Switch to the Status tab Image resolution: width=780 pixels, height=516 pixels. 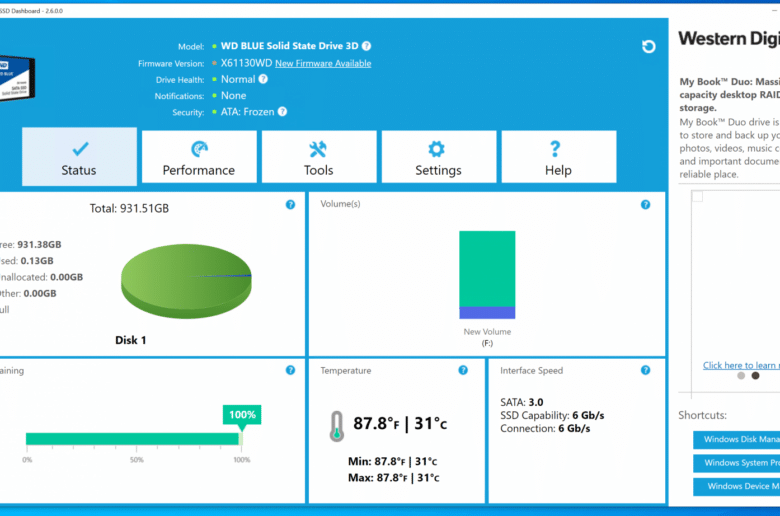click(79, 156)
